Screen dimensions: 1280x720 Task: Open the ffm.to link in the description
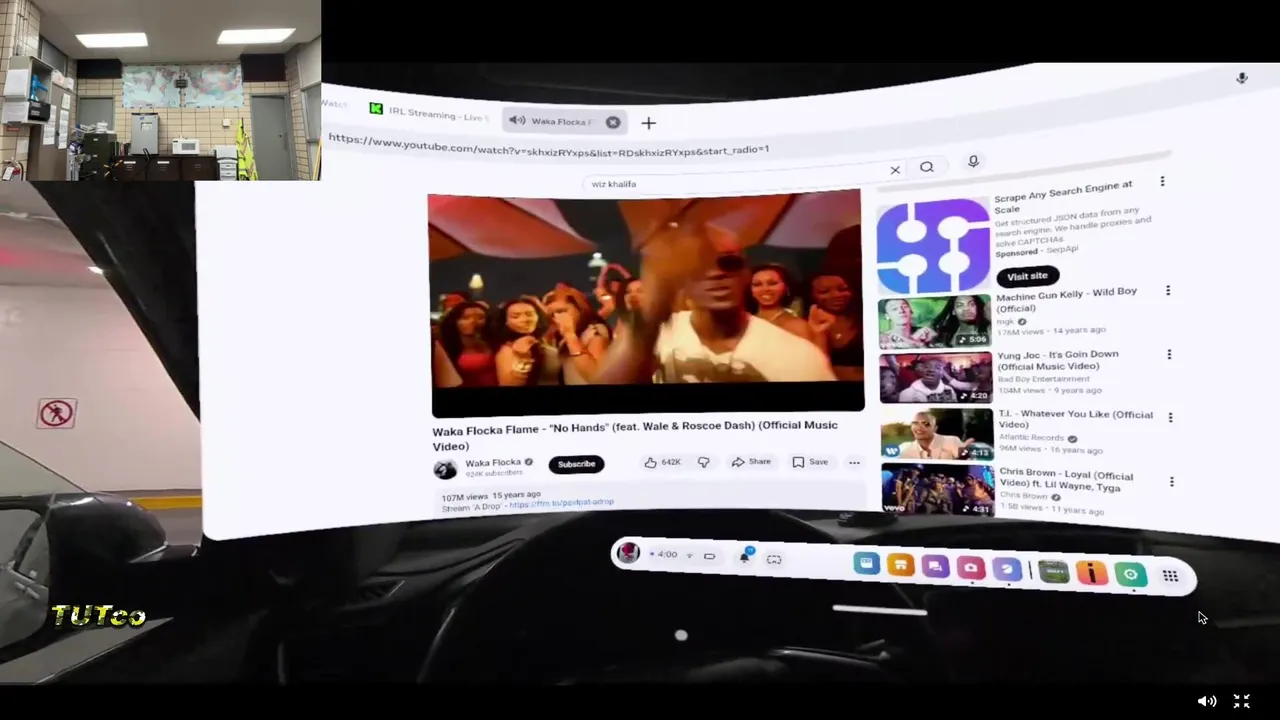point(561,503)
